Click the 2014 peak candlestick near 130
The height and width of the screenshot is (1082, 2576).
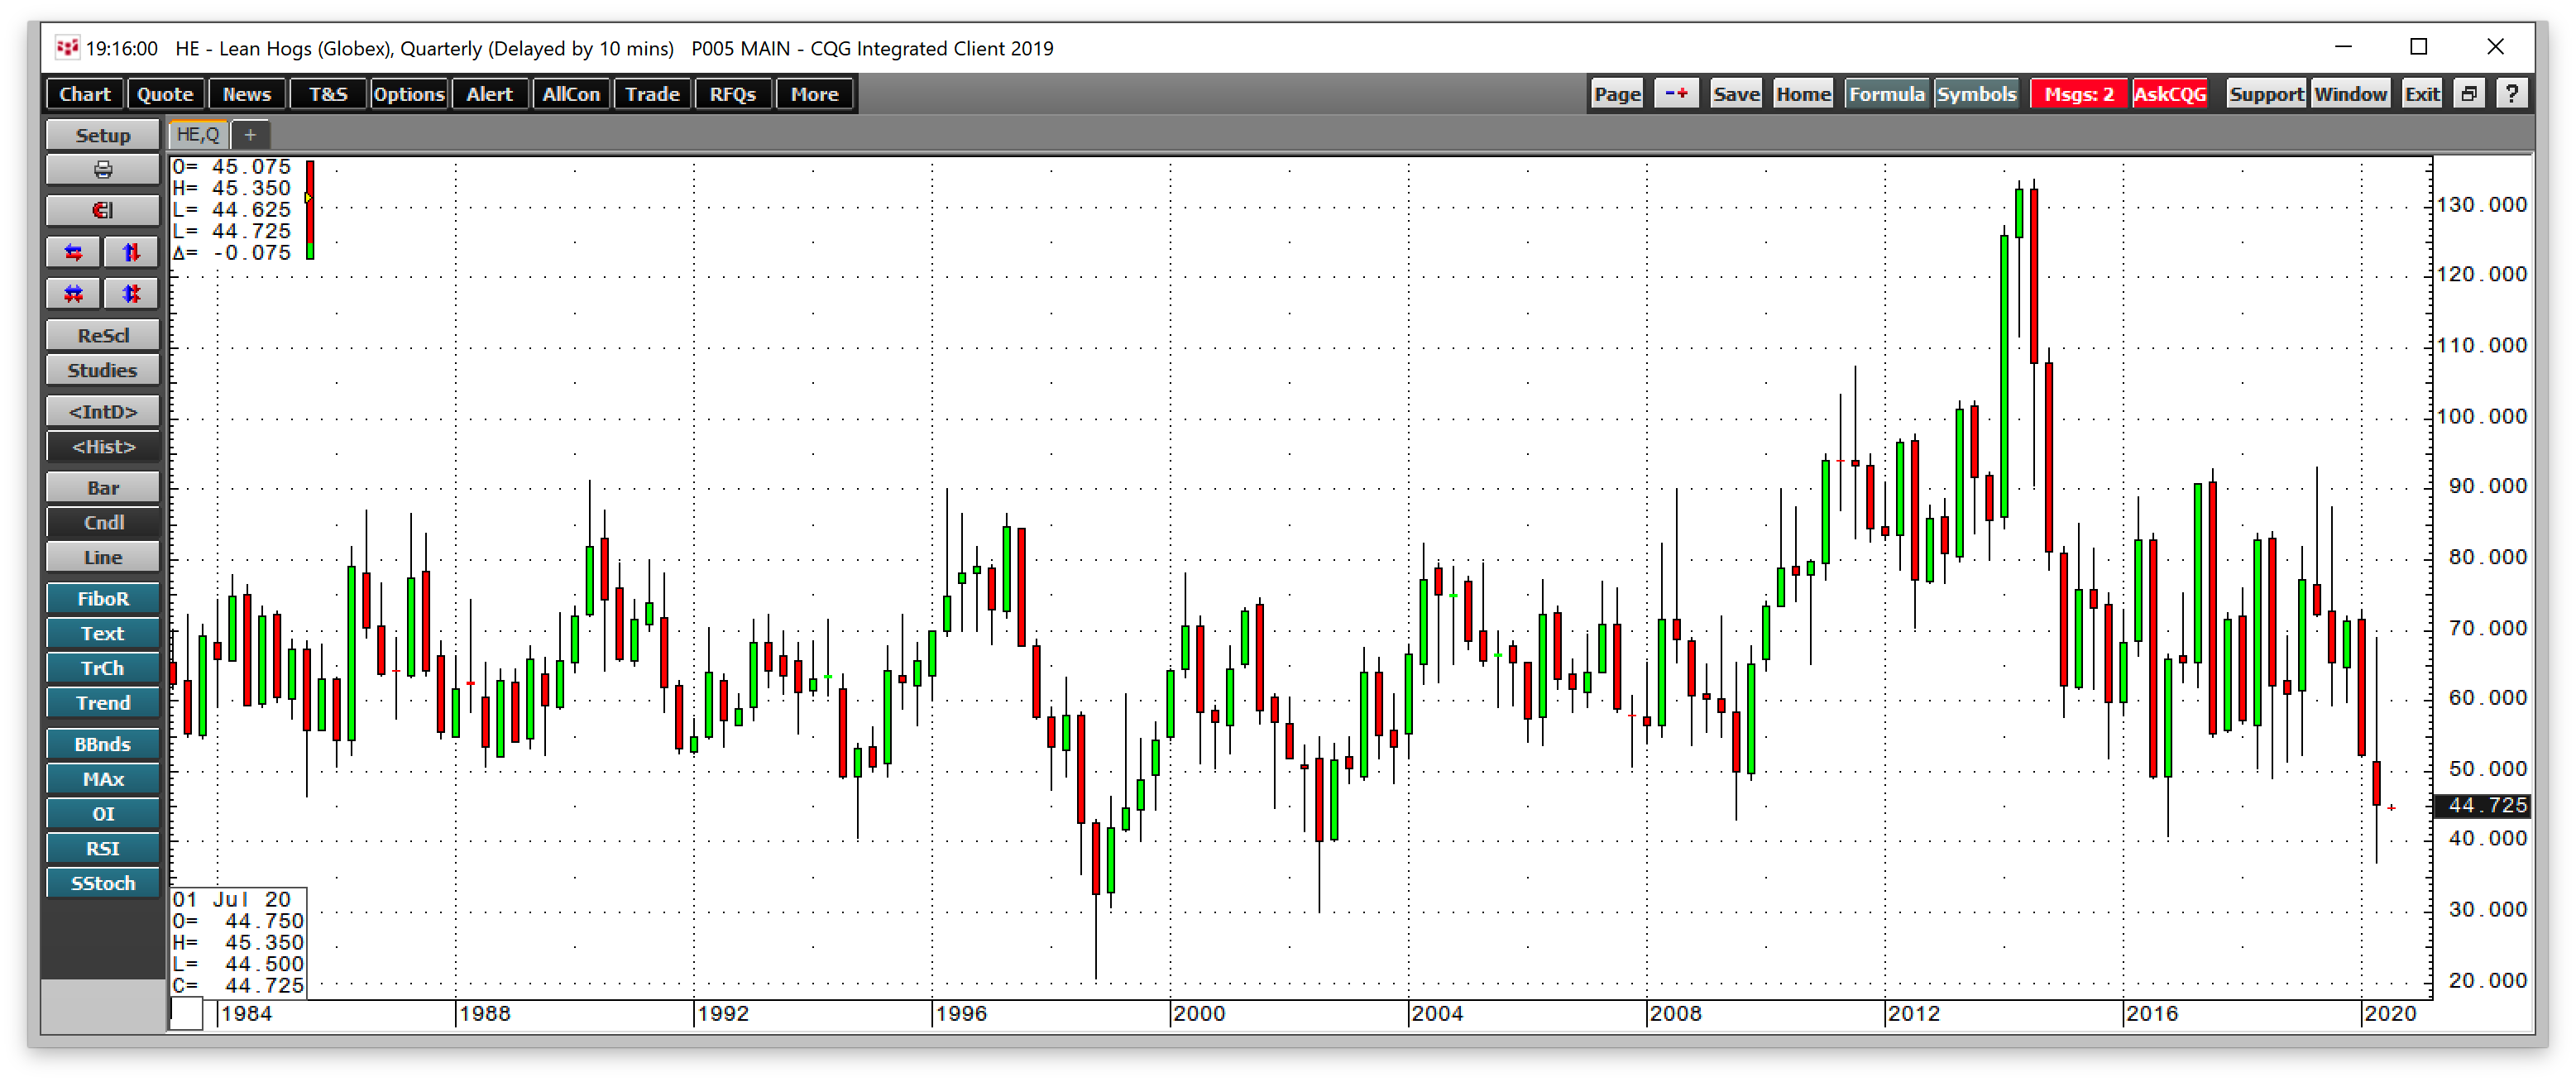(x=2019, y=212)
